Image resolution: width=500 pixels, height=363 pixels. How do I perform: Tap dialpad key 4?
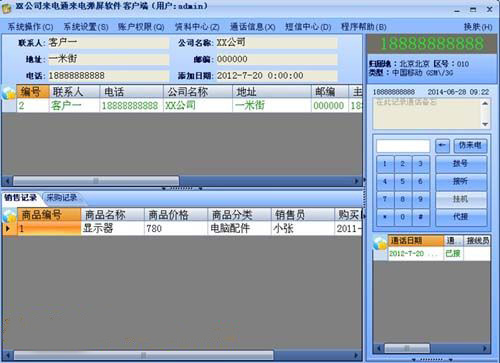click(x=385, y=181)
